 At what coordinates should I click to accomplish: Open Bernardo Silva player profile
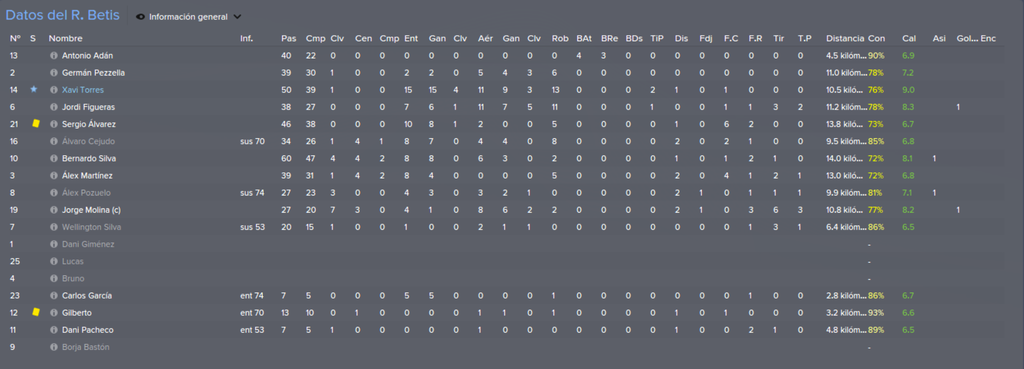click(x=89, y=159)
